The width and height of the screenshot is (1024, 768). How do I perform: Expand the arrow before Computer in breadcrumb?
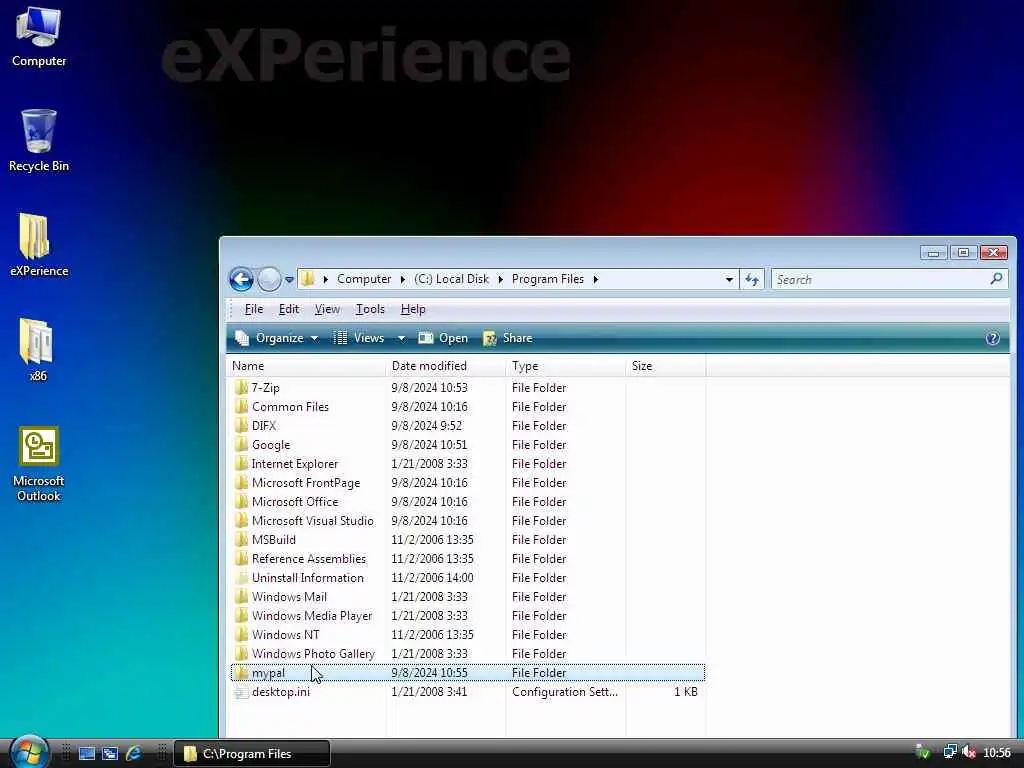(325, 280)
